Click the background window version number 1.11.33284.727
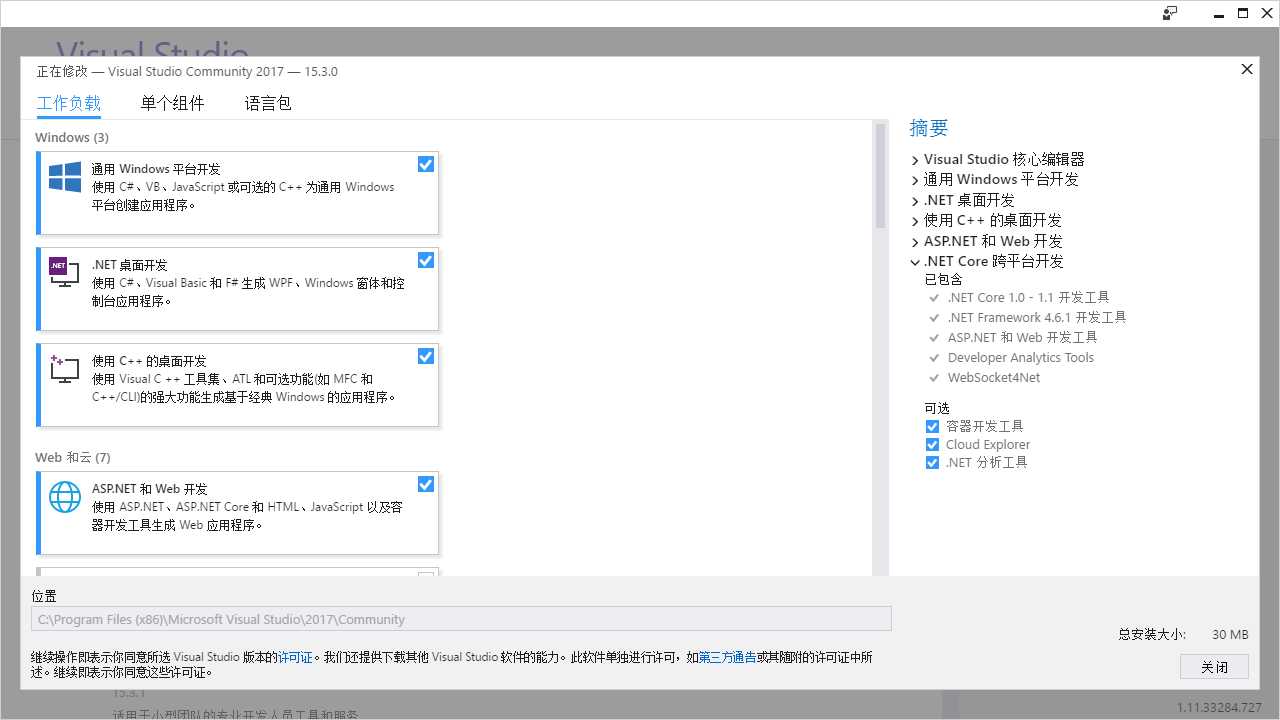Image resolution: width=1280 pixels, height=720 pixels. [1219, 707]
